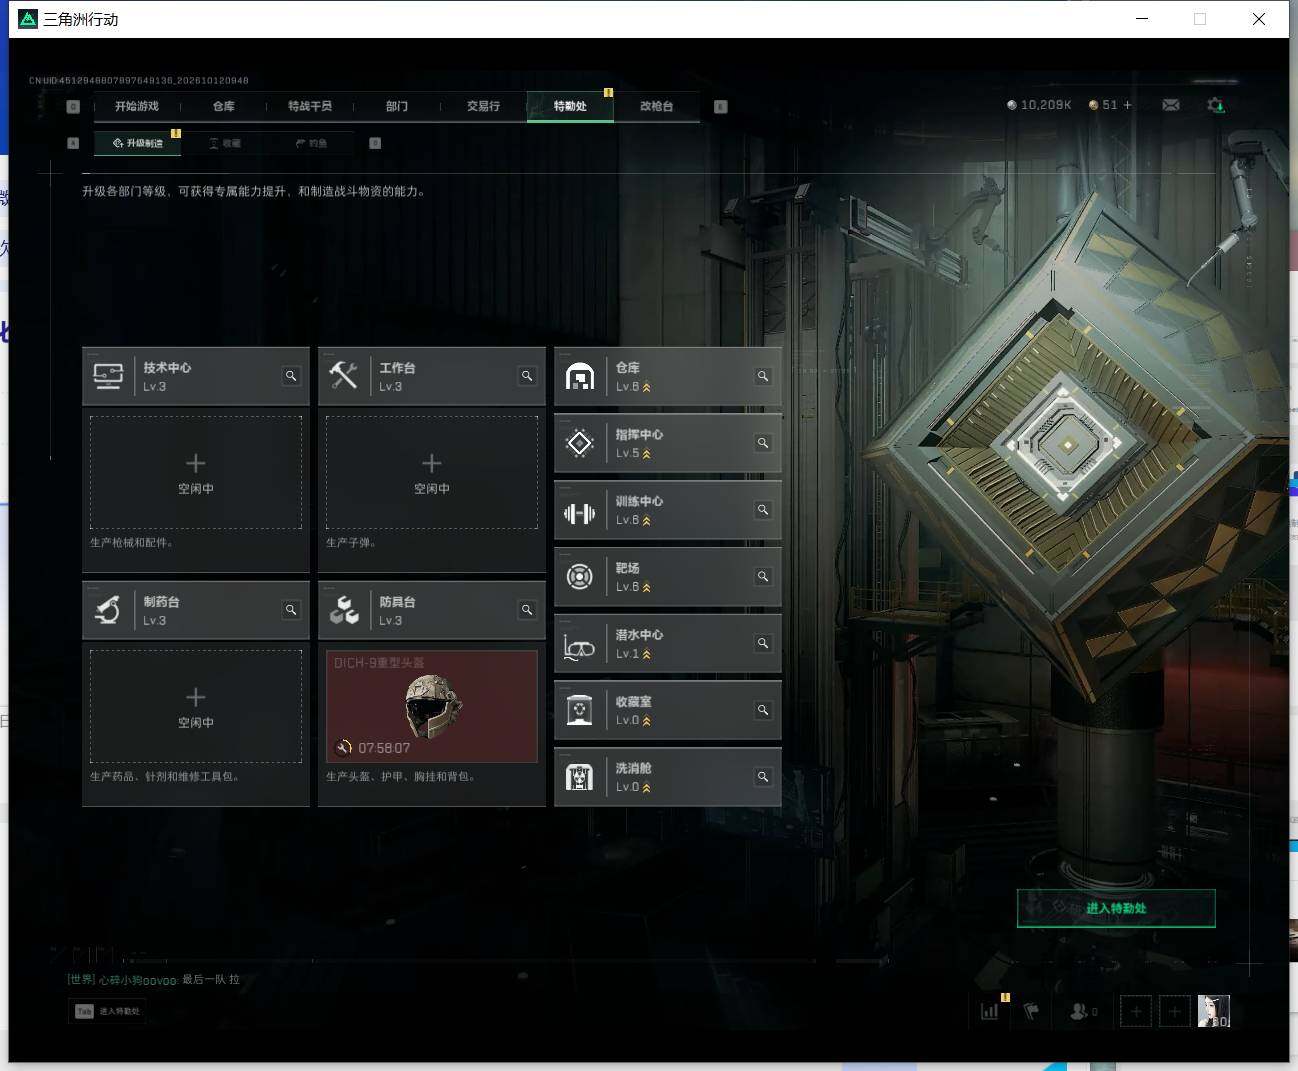The image size is (1298, 1071).
Task: Click the plus beside currency 51
Action: 1128,105
